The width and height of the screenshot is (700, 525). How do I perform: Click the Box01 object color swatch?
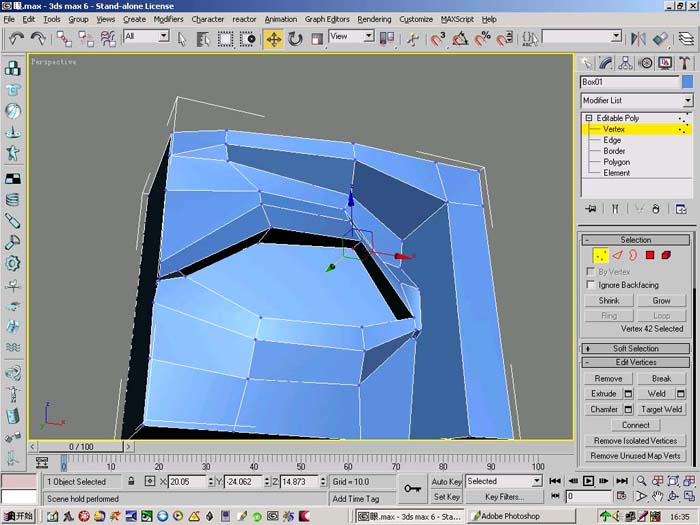point(688,82)
